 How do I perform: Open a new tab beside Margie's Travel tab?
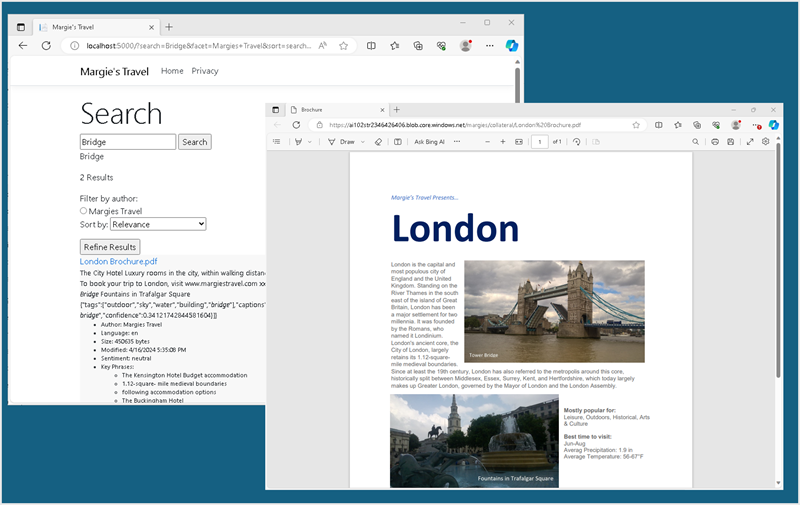(x=169, y=27)
